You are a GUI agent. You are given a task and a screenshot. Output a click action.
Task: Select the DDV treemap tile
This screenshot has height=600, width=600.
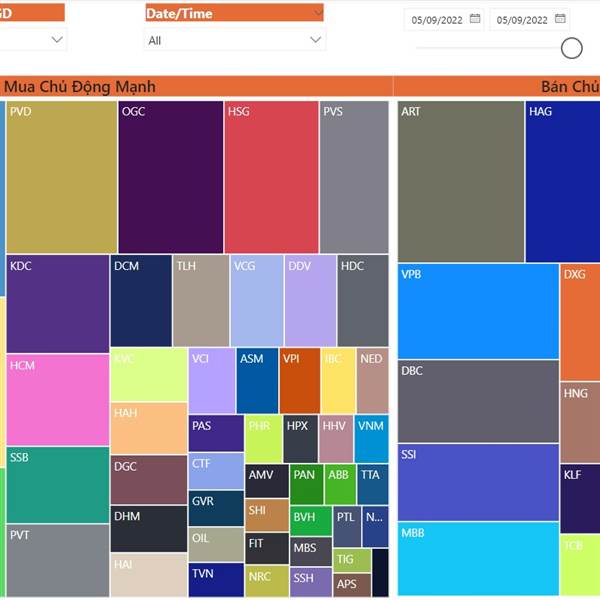pos(310,301)
